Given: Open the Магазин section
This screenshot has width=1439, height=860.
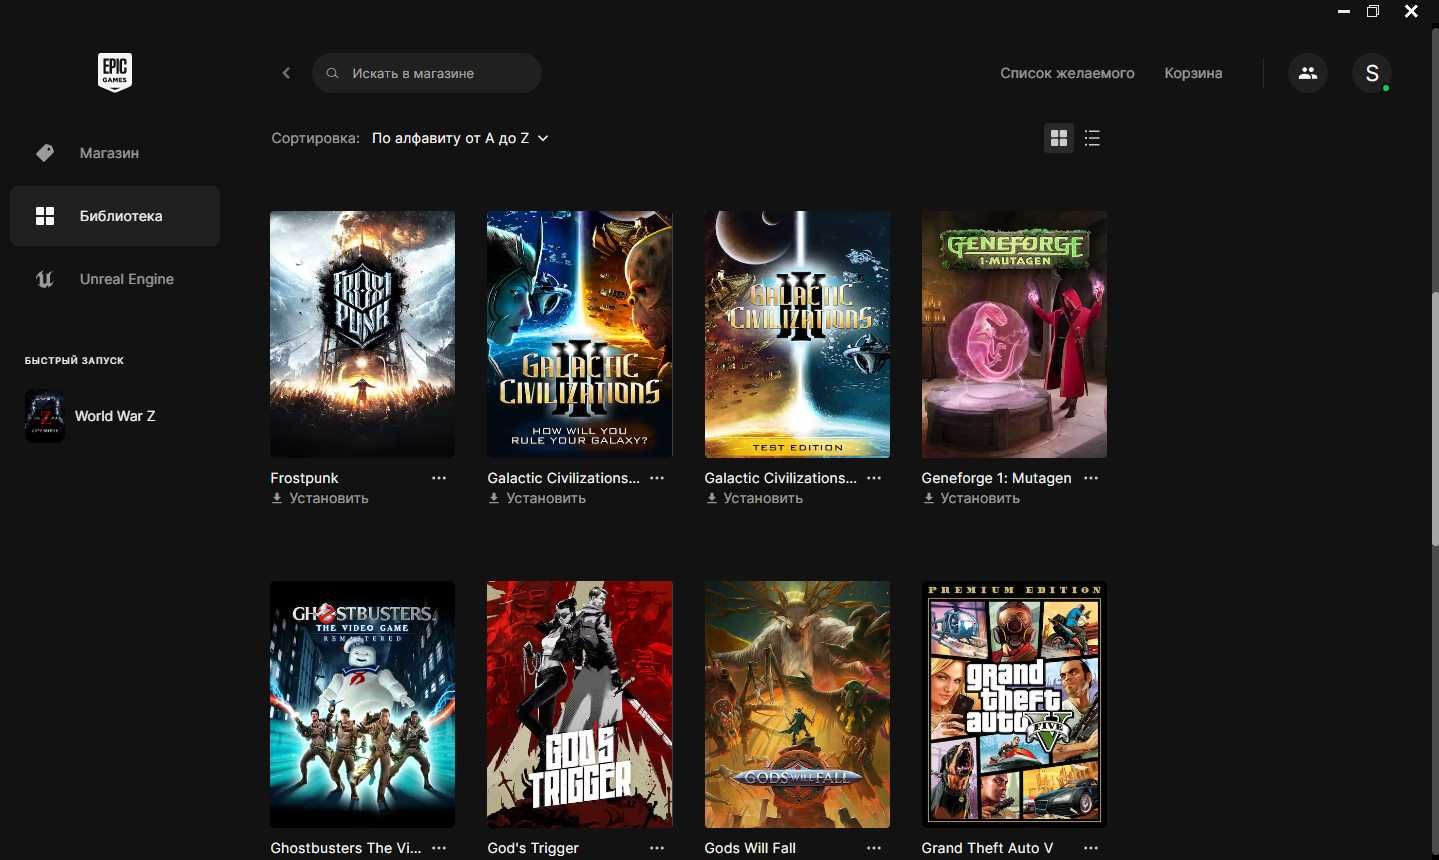Looking at the screenshot, I should [115, 153].
